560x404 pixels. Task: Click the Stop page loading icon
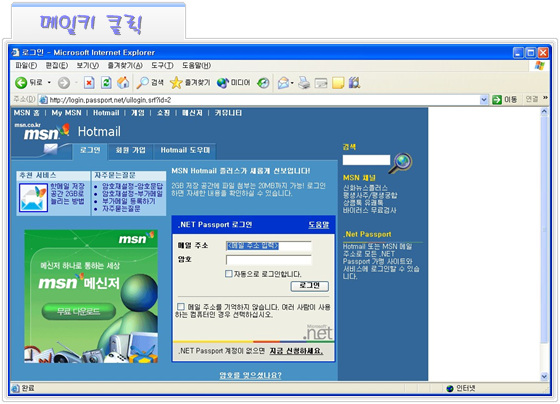(89, 83)
